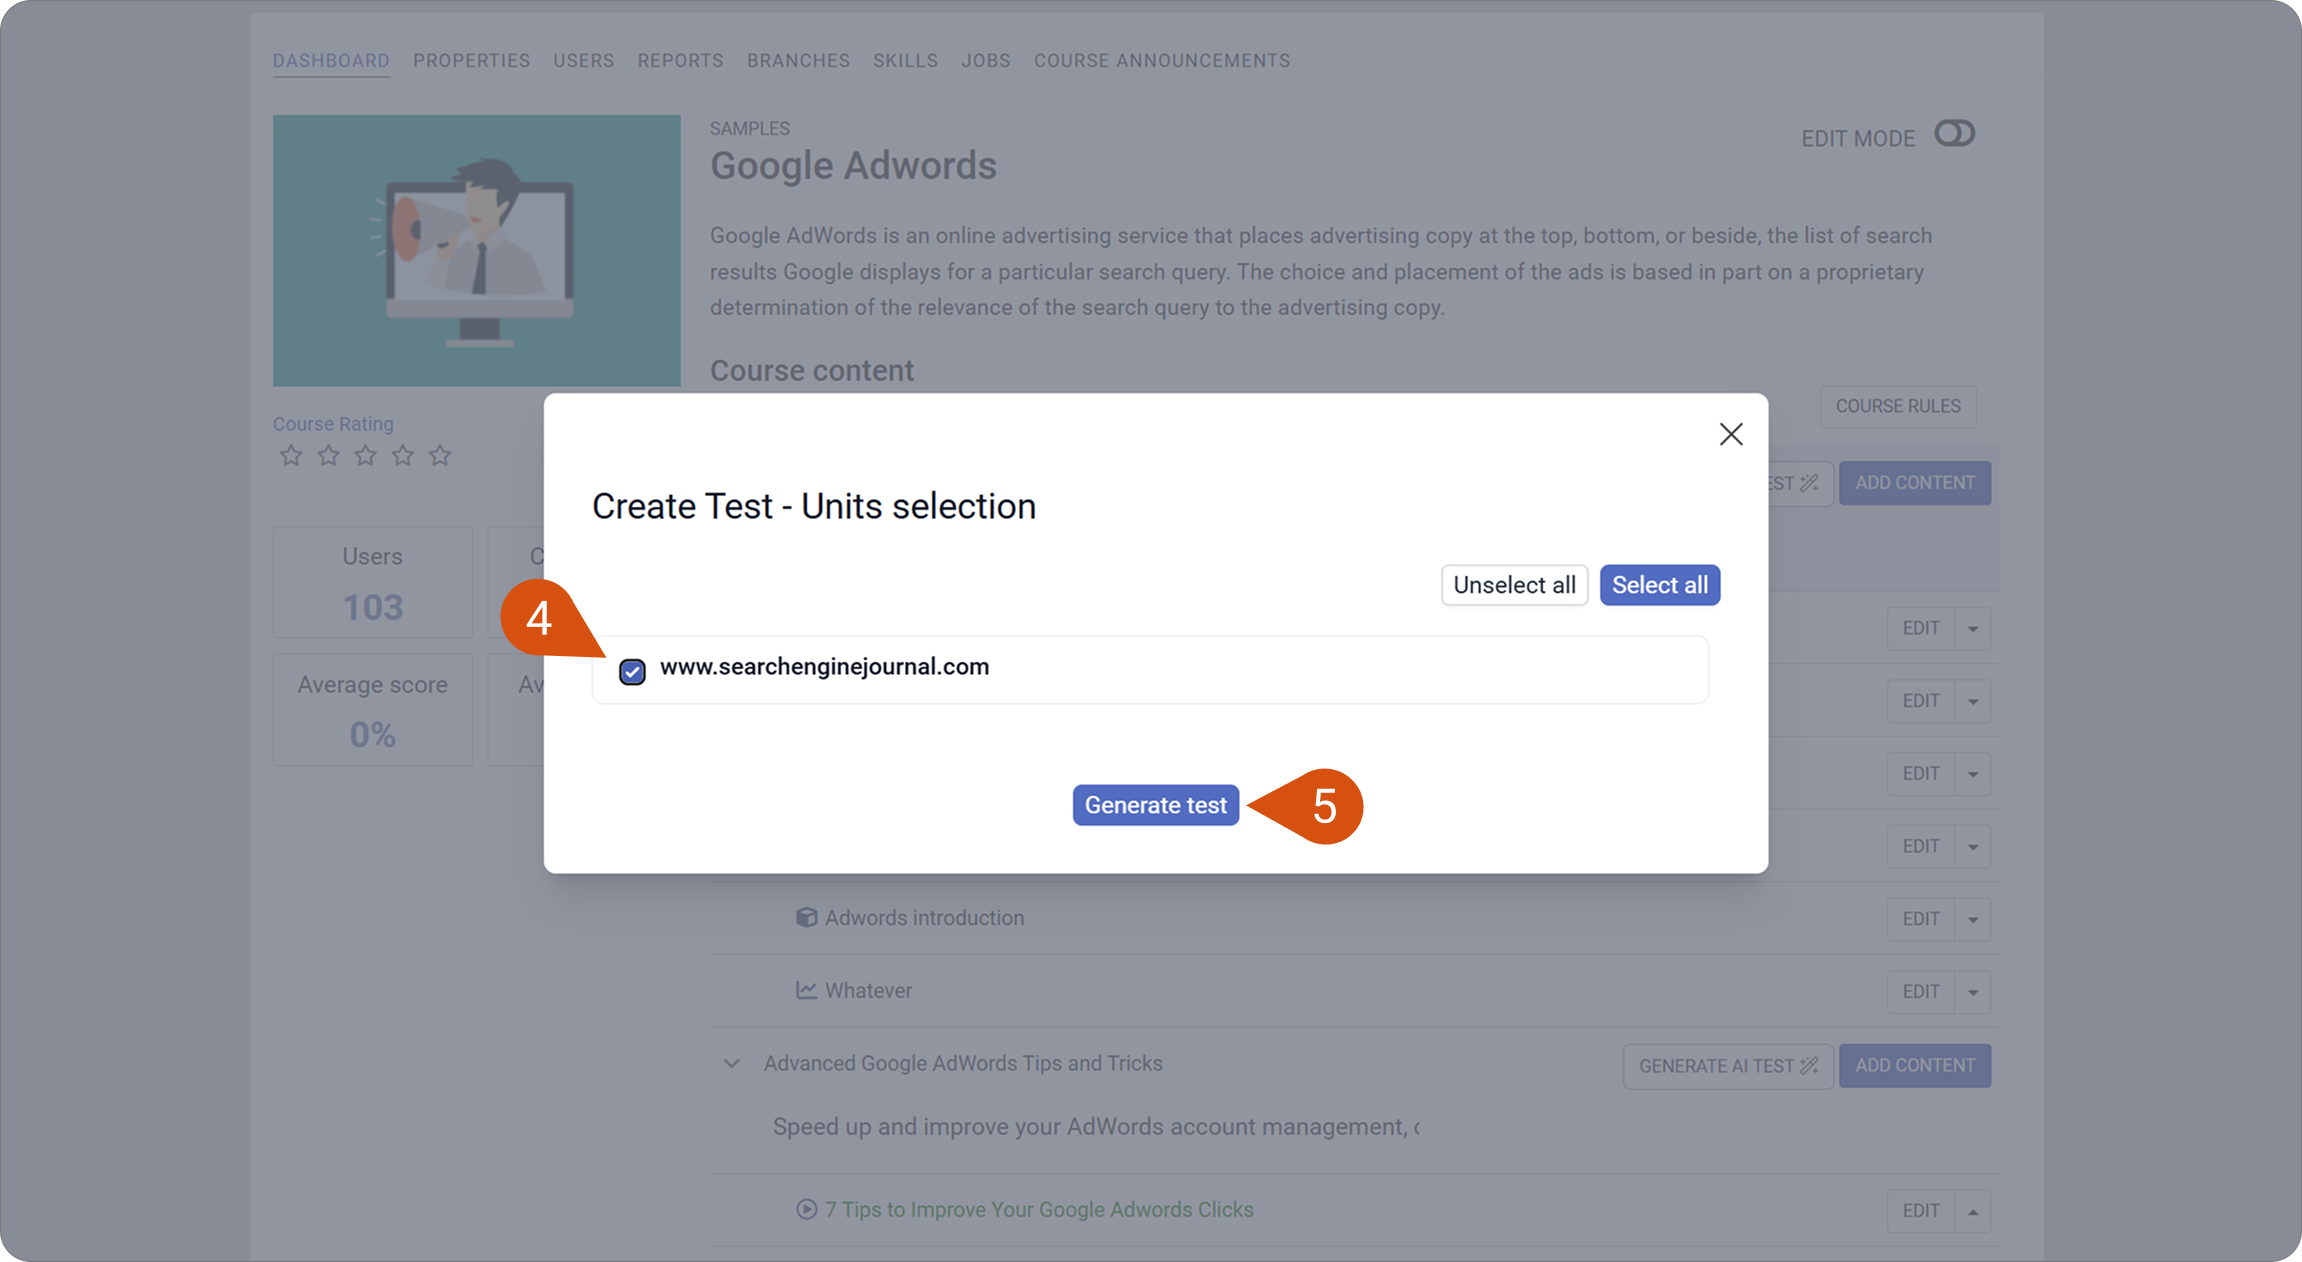2302x1262 pixels.
Task: Rate the course with the fifth star
Action: pyautogui.click(x=440, y=456)
